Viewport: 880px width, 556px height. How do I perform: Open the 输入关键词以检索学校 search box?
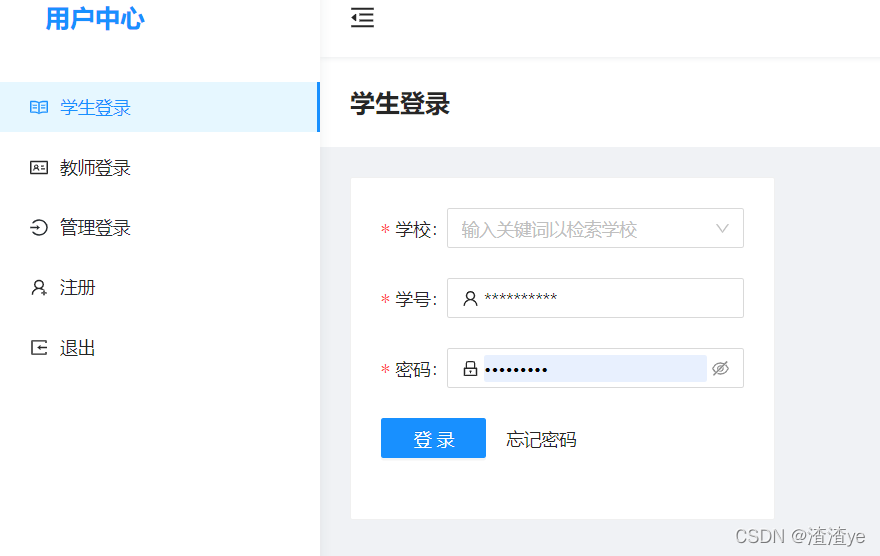point(595,228)
